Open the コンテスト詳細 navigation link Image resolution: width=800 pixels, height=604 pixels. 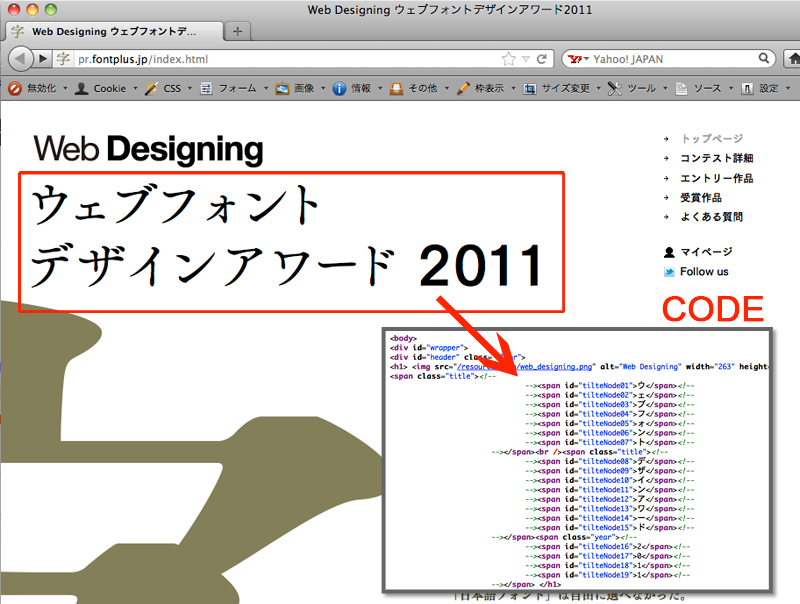tap(717, 159)
